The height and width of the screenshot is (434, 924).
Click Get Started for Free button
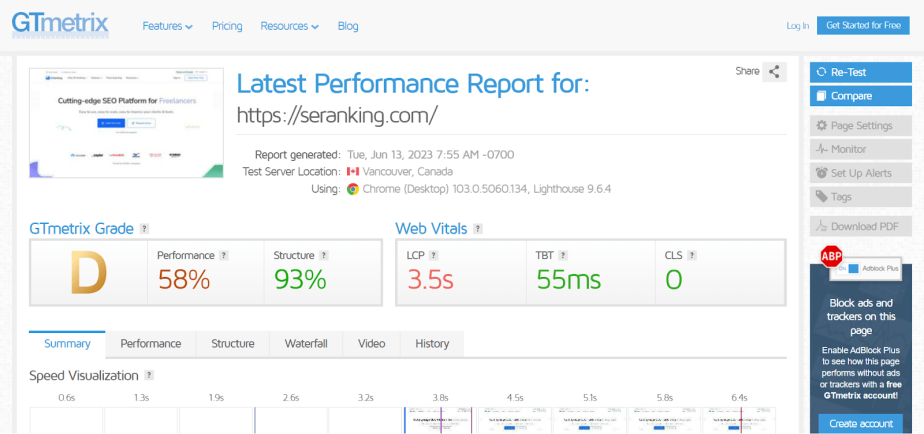(x=863, y=25)
